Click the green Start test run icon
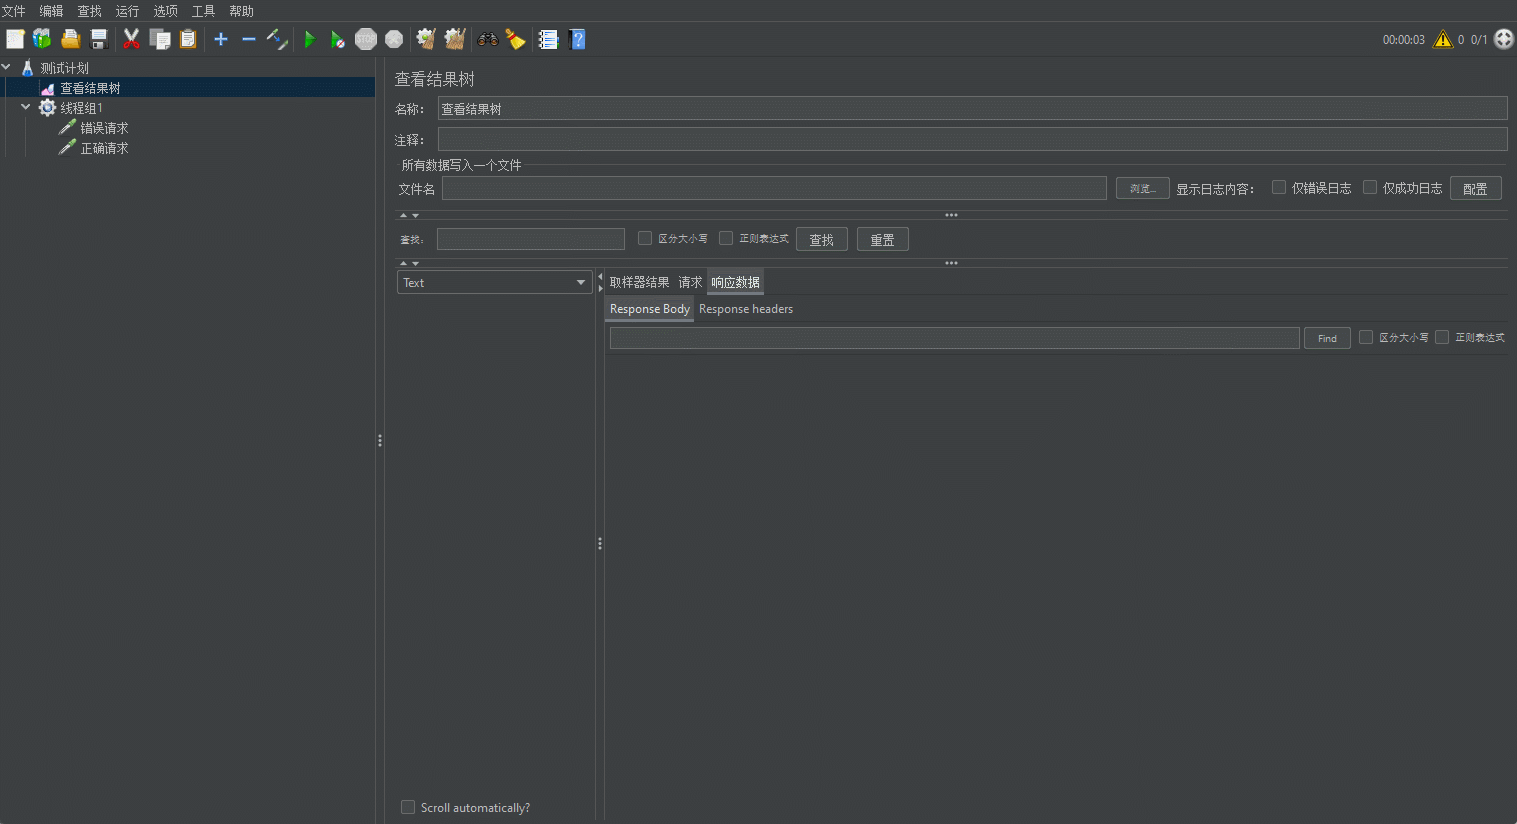This screenshot has height=824, width=1517. [310, 39]
